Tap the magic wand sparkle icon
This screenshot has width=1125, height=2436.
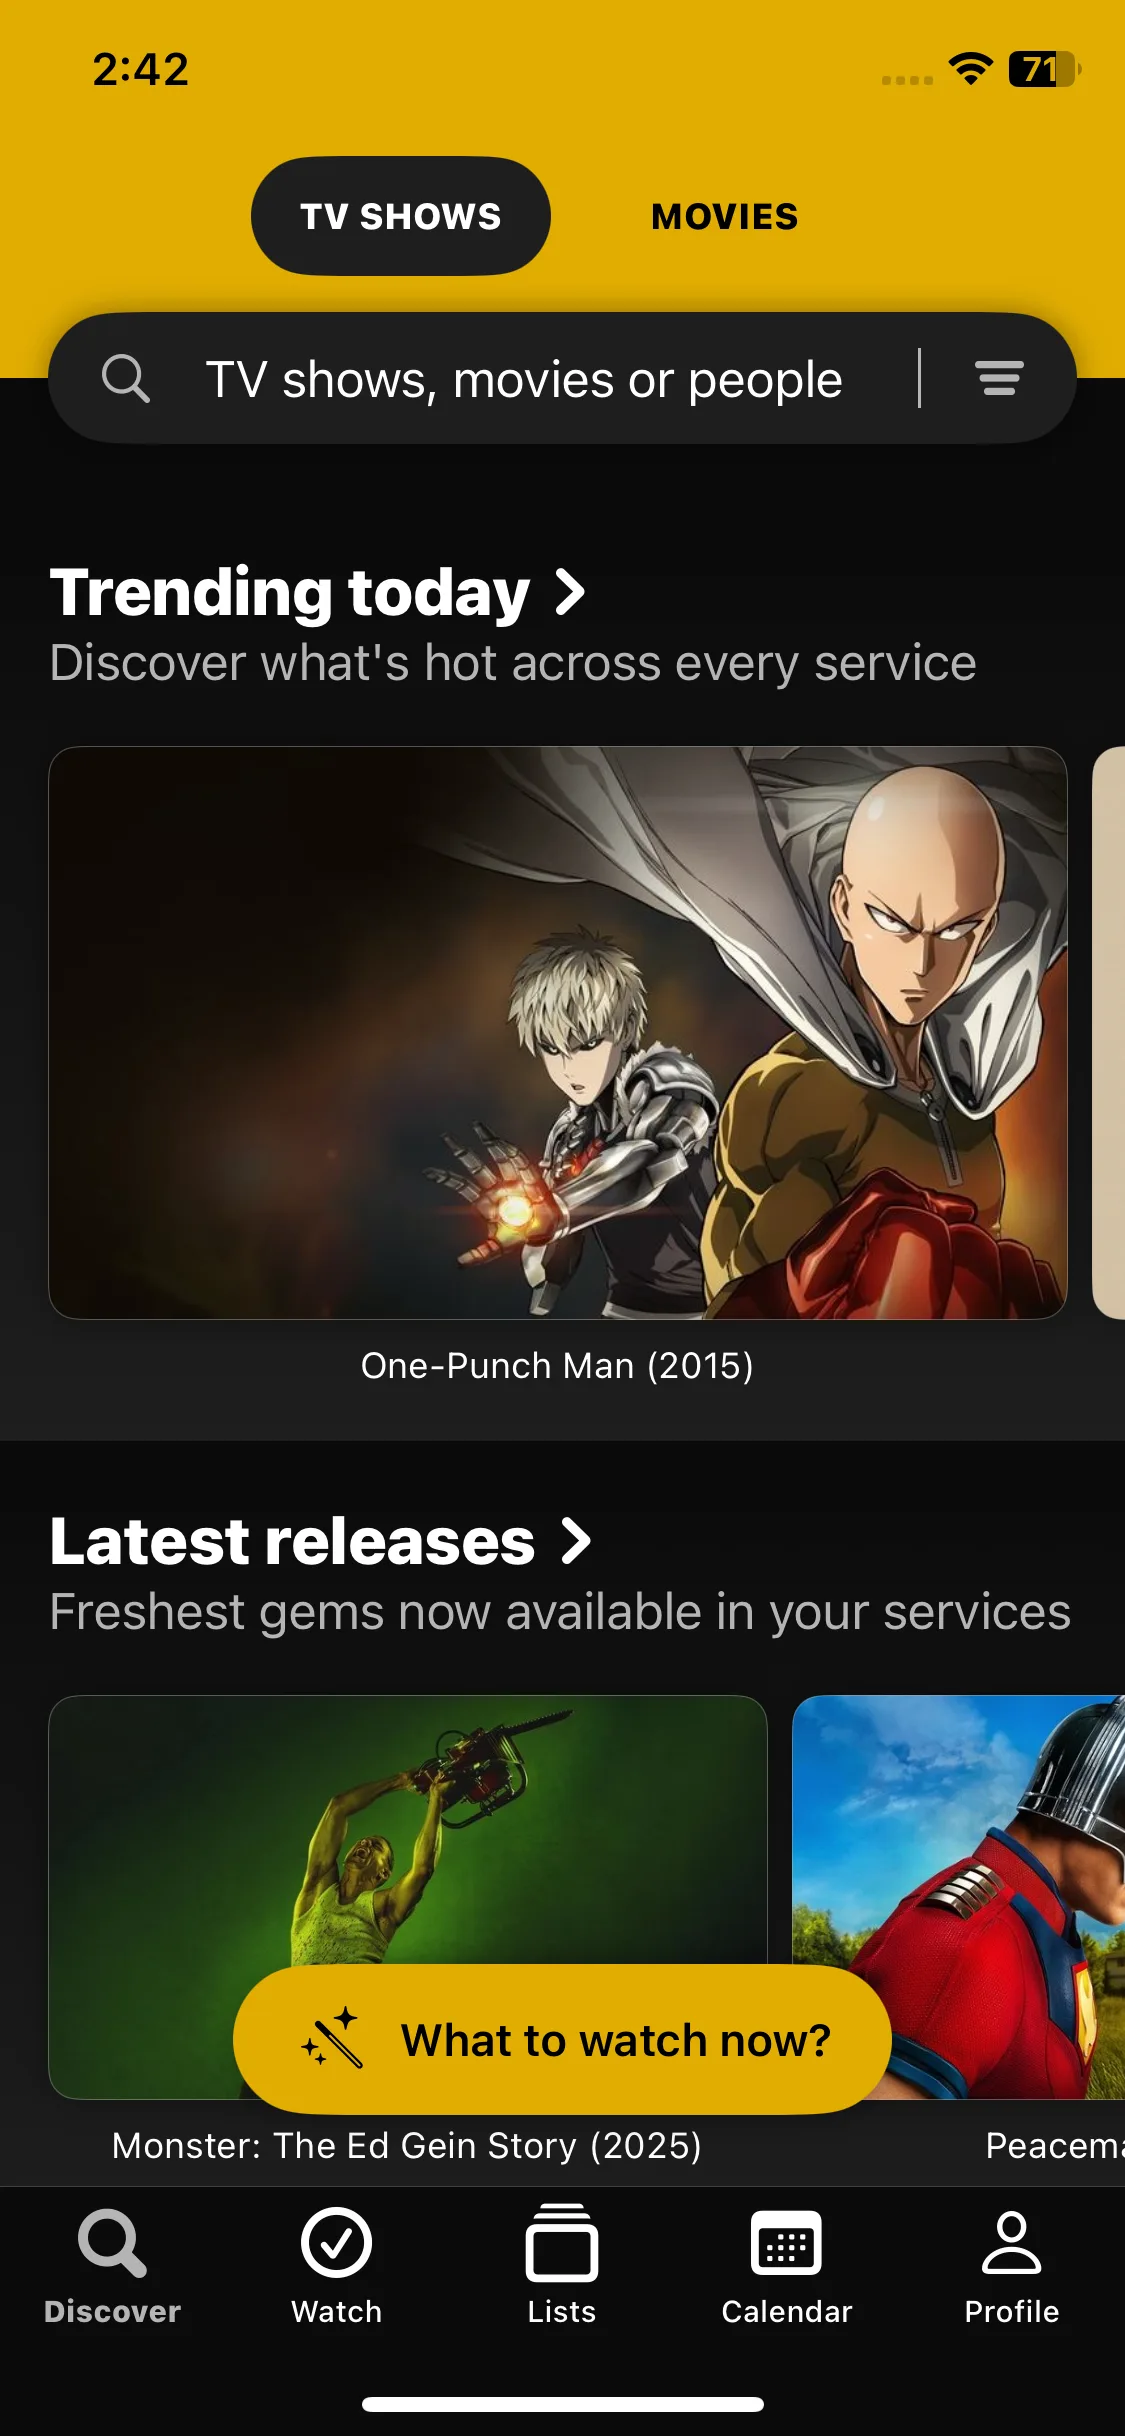[x=332, y=2037]
